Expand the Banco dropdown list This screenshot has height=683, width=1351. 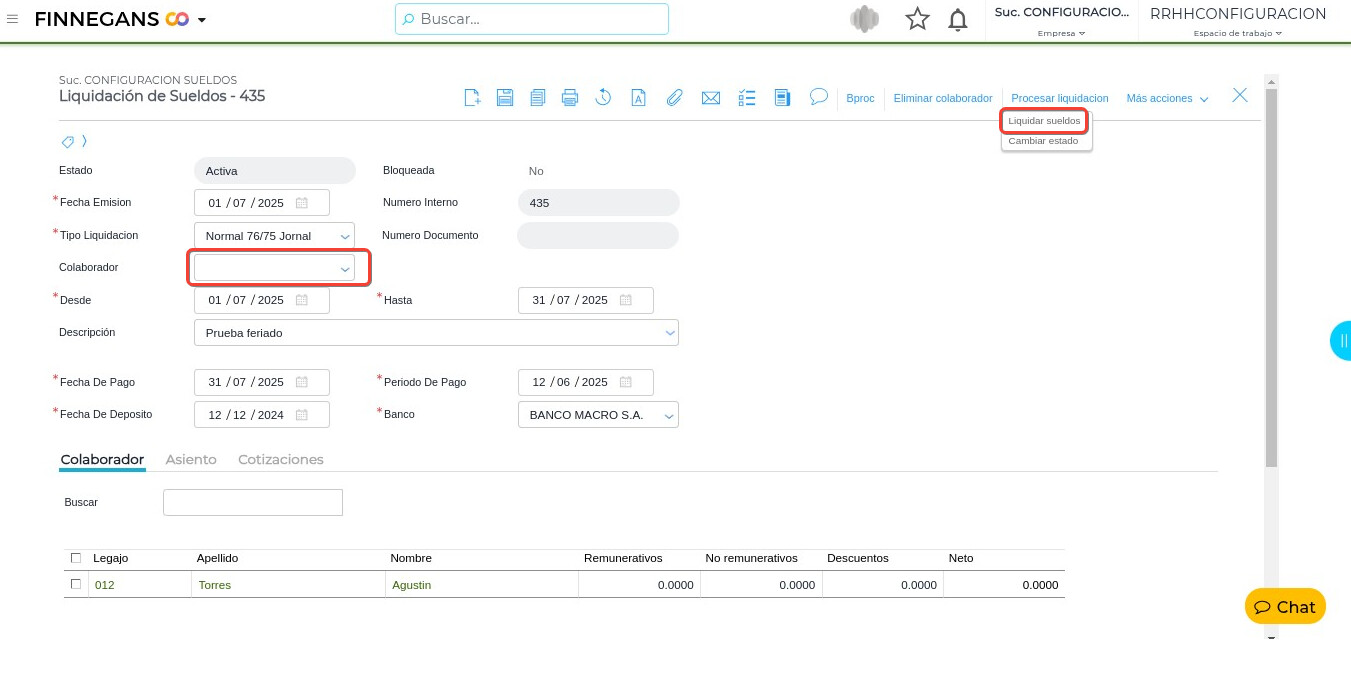click(x=668, y=415)
